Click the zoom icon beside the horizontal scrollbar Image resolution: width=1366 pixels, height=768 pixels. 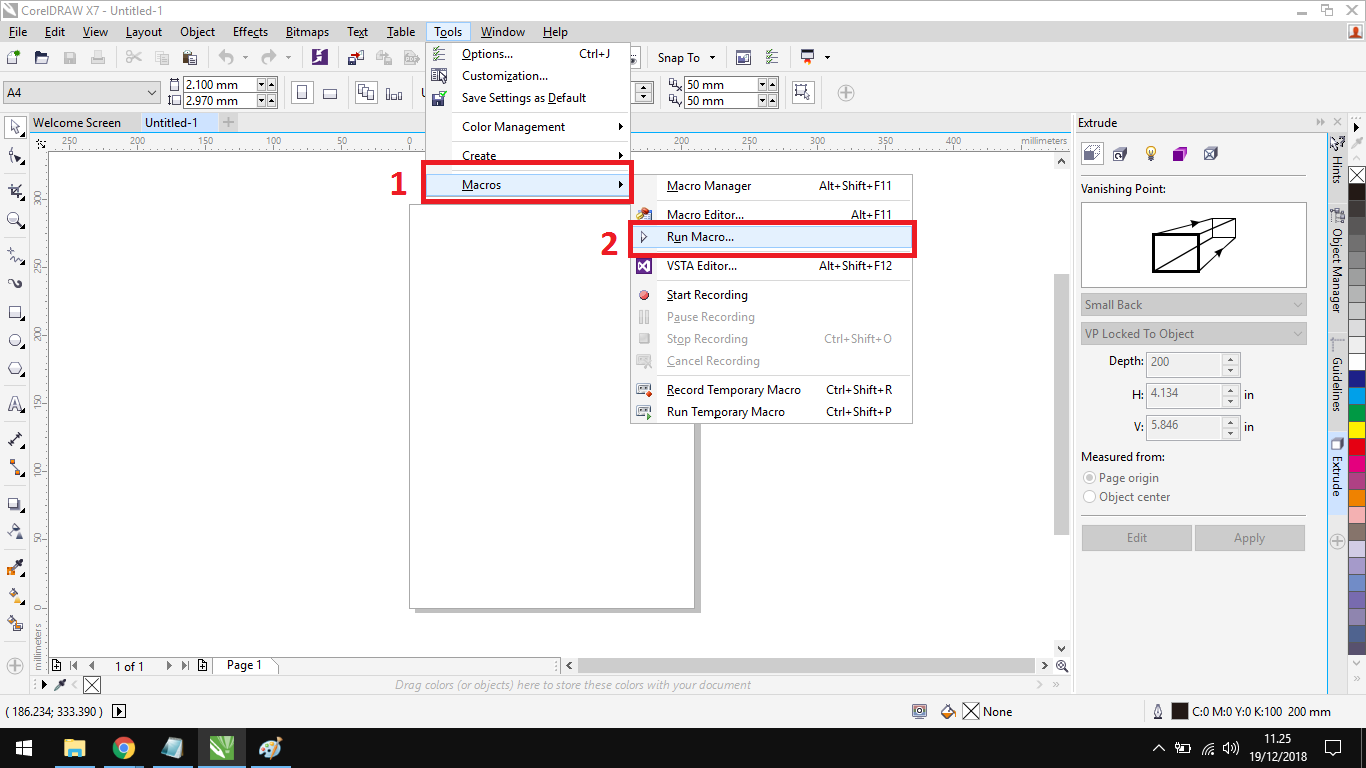point(1062,666)
